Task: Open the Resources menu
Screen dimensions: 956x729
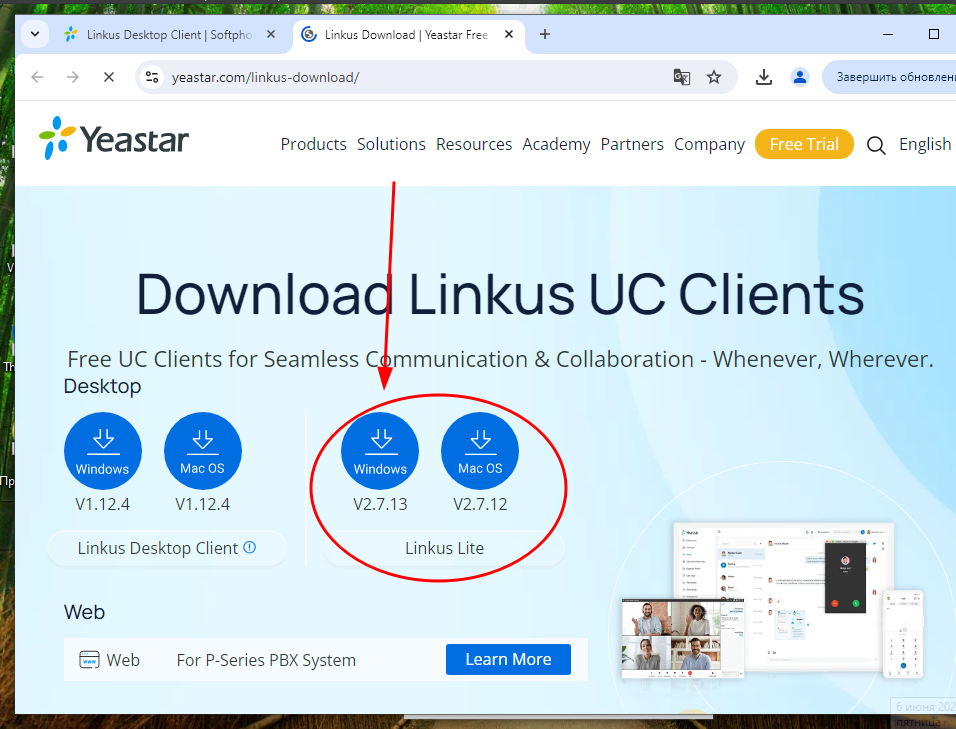Action: pyautogui.click(x=474, y=144)
